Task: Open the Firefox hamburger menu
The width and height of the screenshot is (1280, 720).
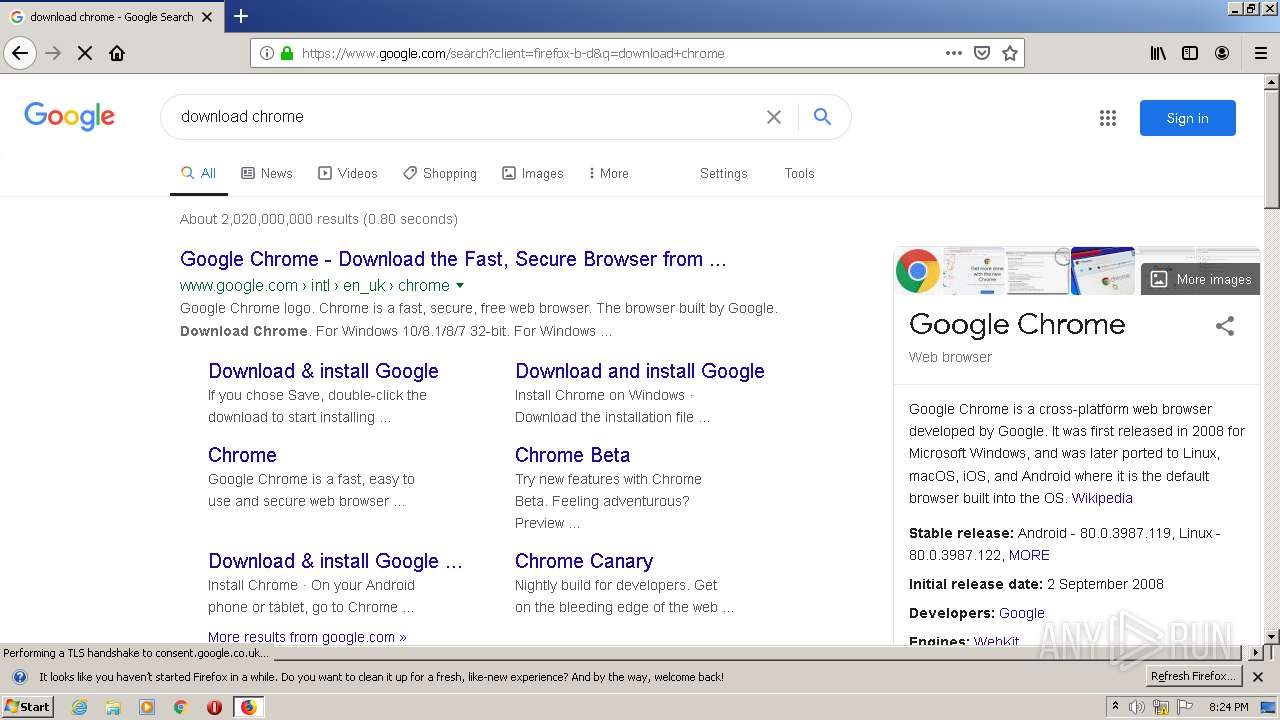Action: coord(1261,53)
